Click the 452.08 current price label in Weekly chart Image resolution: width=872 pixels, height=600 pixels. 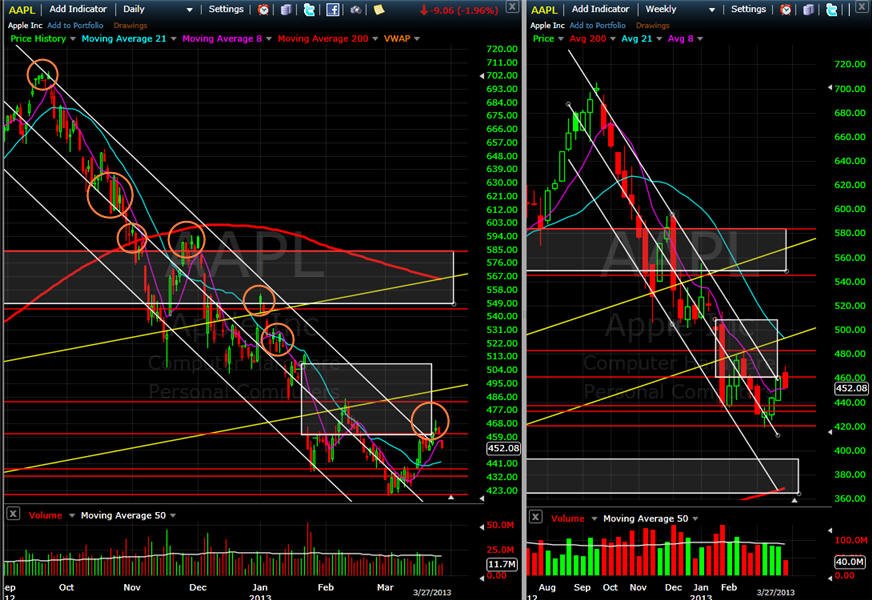[851, 388]
